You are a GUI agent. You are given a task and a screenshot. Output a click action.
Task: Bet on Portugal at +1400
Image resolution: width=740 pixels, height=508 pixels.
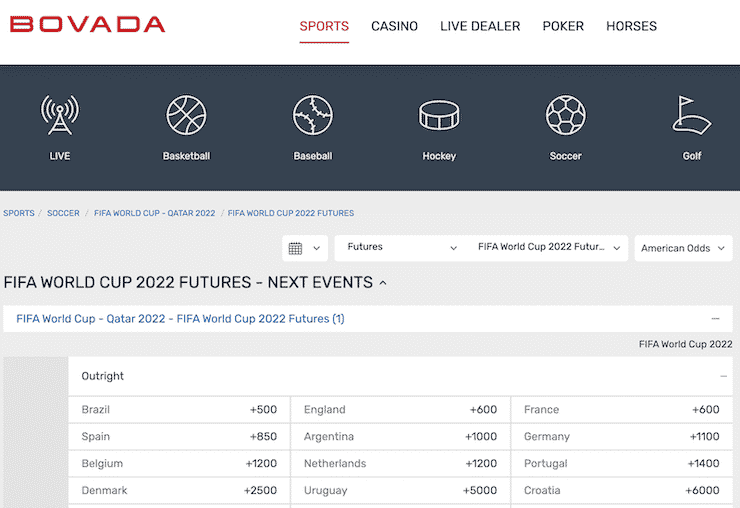622,463
